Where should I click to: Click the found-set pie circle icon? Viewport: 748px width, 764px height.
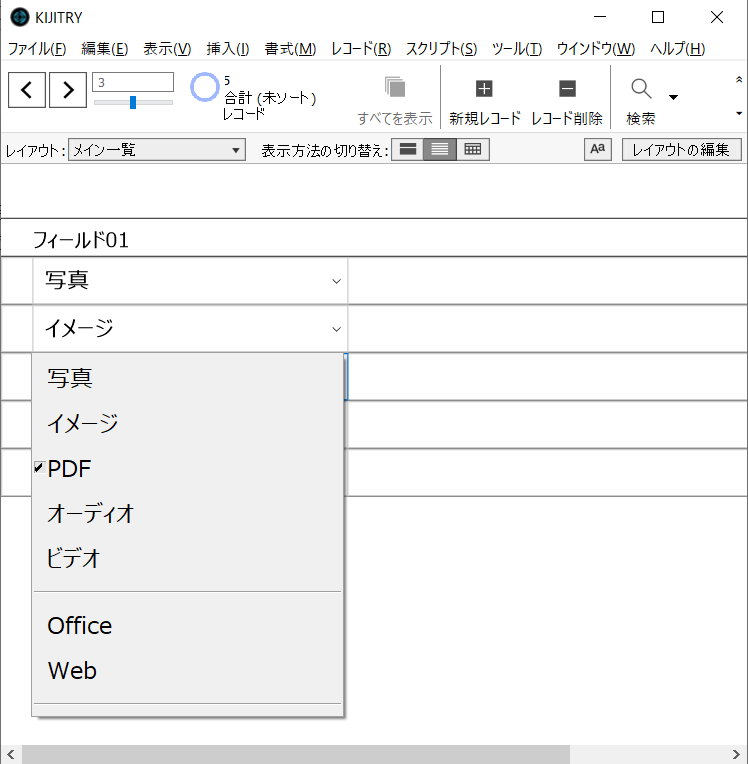tap(205, 88)
